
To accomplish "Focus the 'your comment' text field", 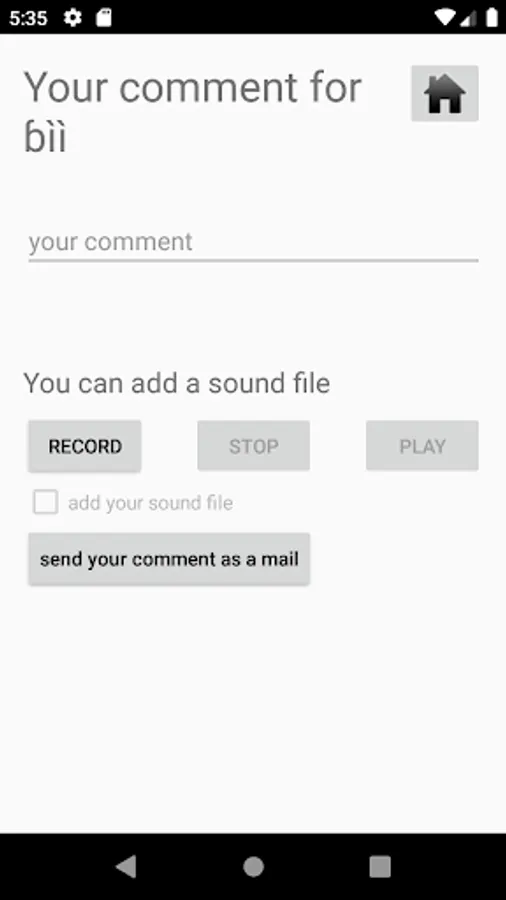I will pyautogui.click(x=253, y=242).
